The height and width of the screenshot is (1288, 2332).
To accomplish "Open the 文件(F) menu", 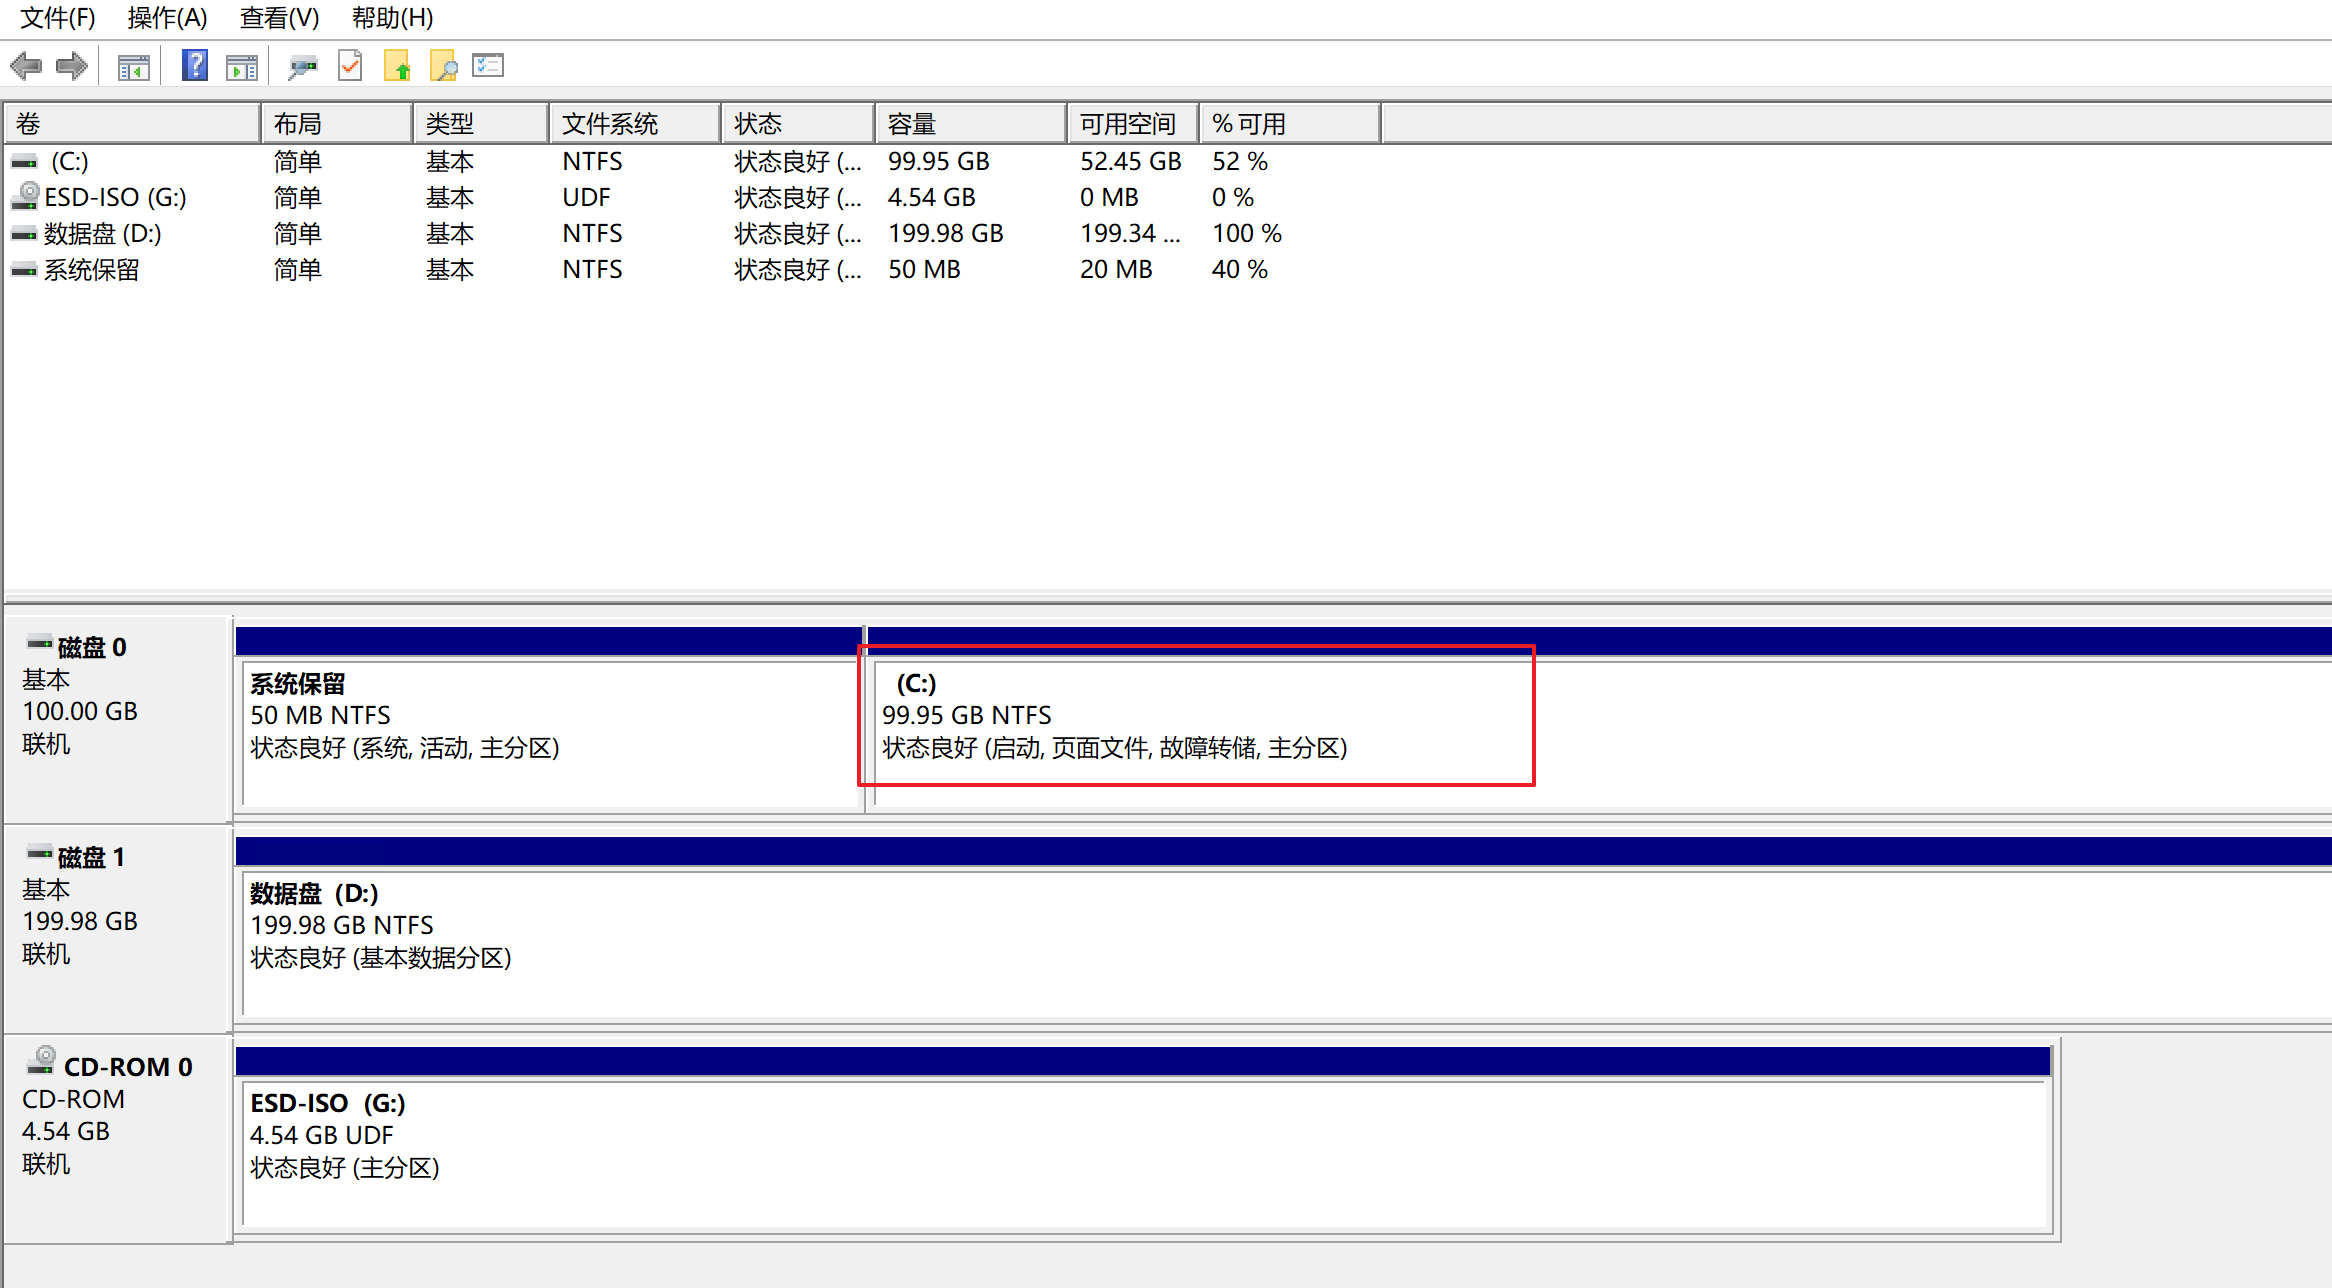I will pos(58,18).
